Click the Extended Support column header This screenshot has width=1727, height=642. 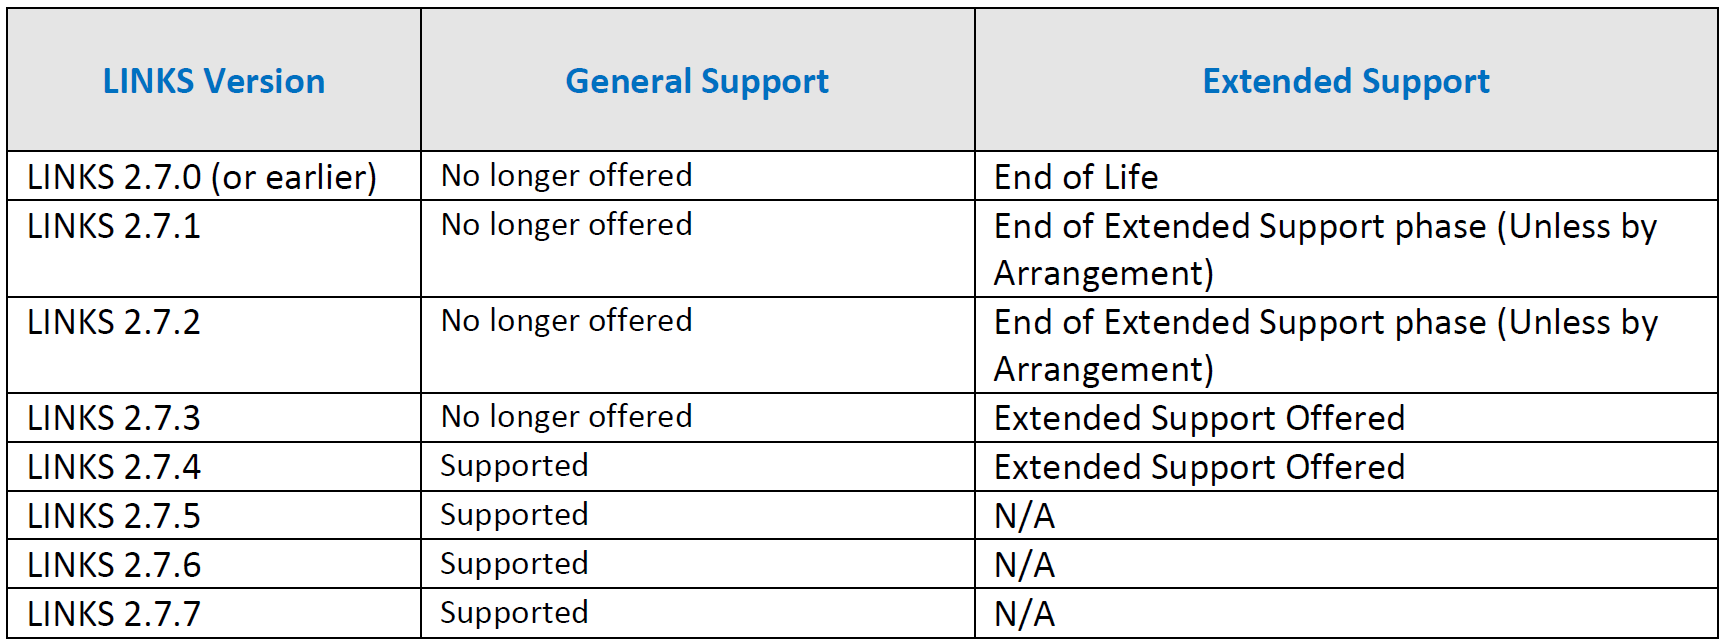(1346, 82)
